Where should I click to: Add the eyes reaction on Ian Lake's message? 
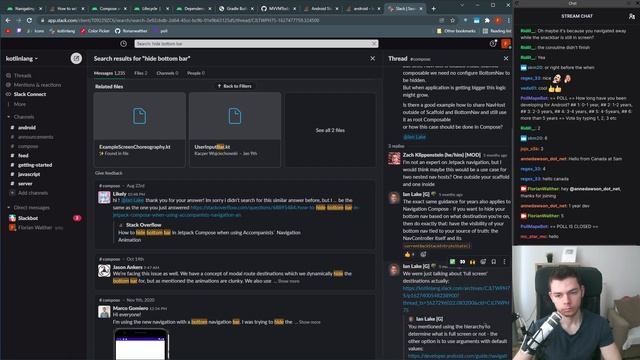pos(462,262)
